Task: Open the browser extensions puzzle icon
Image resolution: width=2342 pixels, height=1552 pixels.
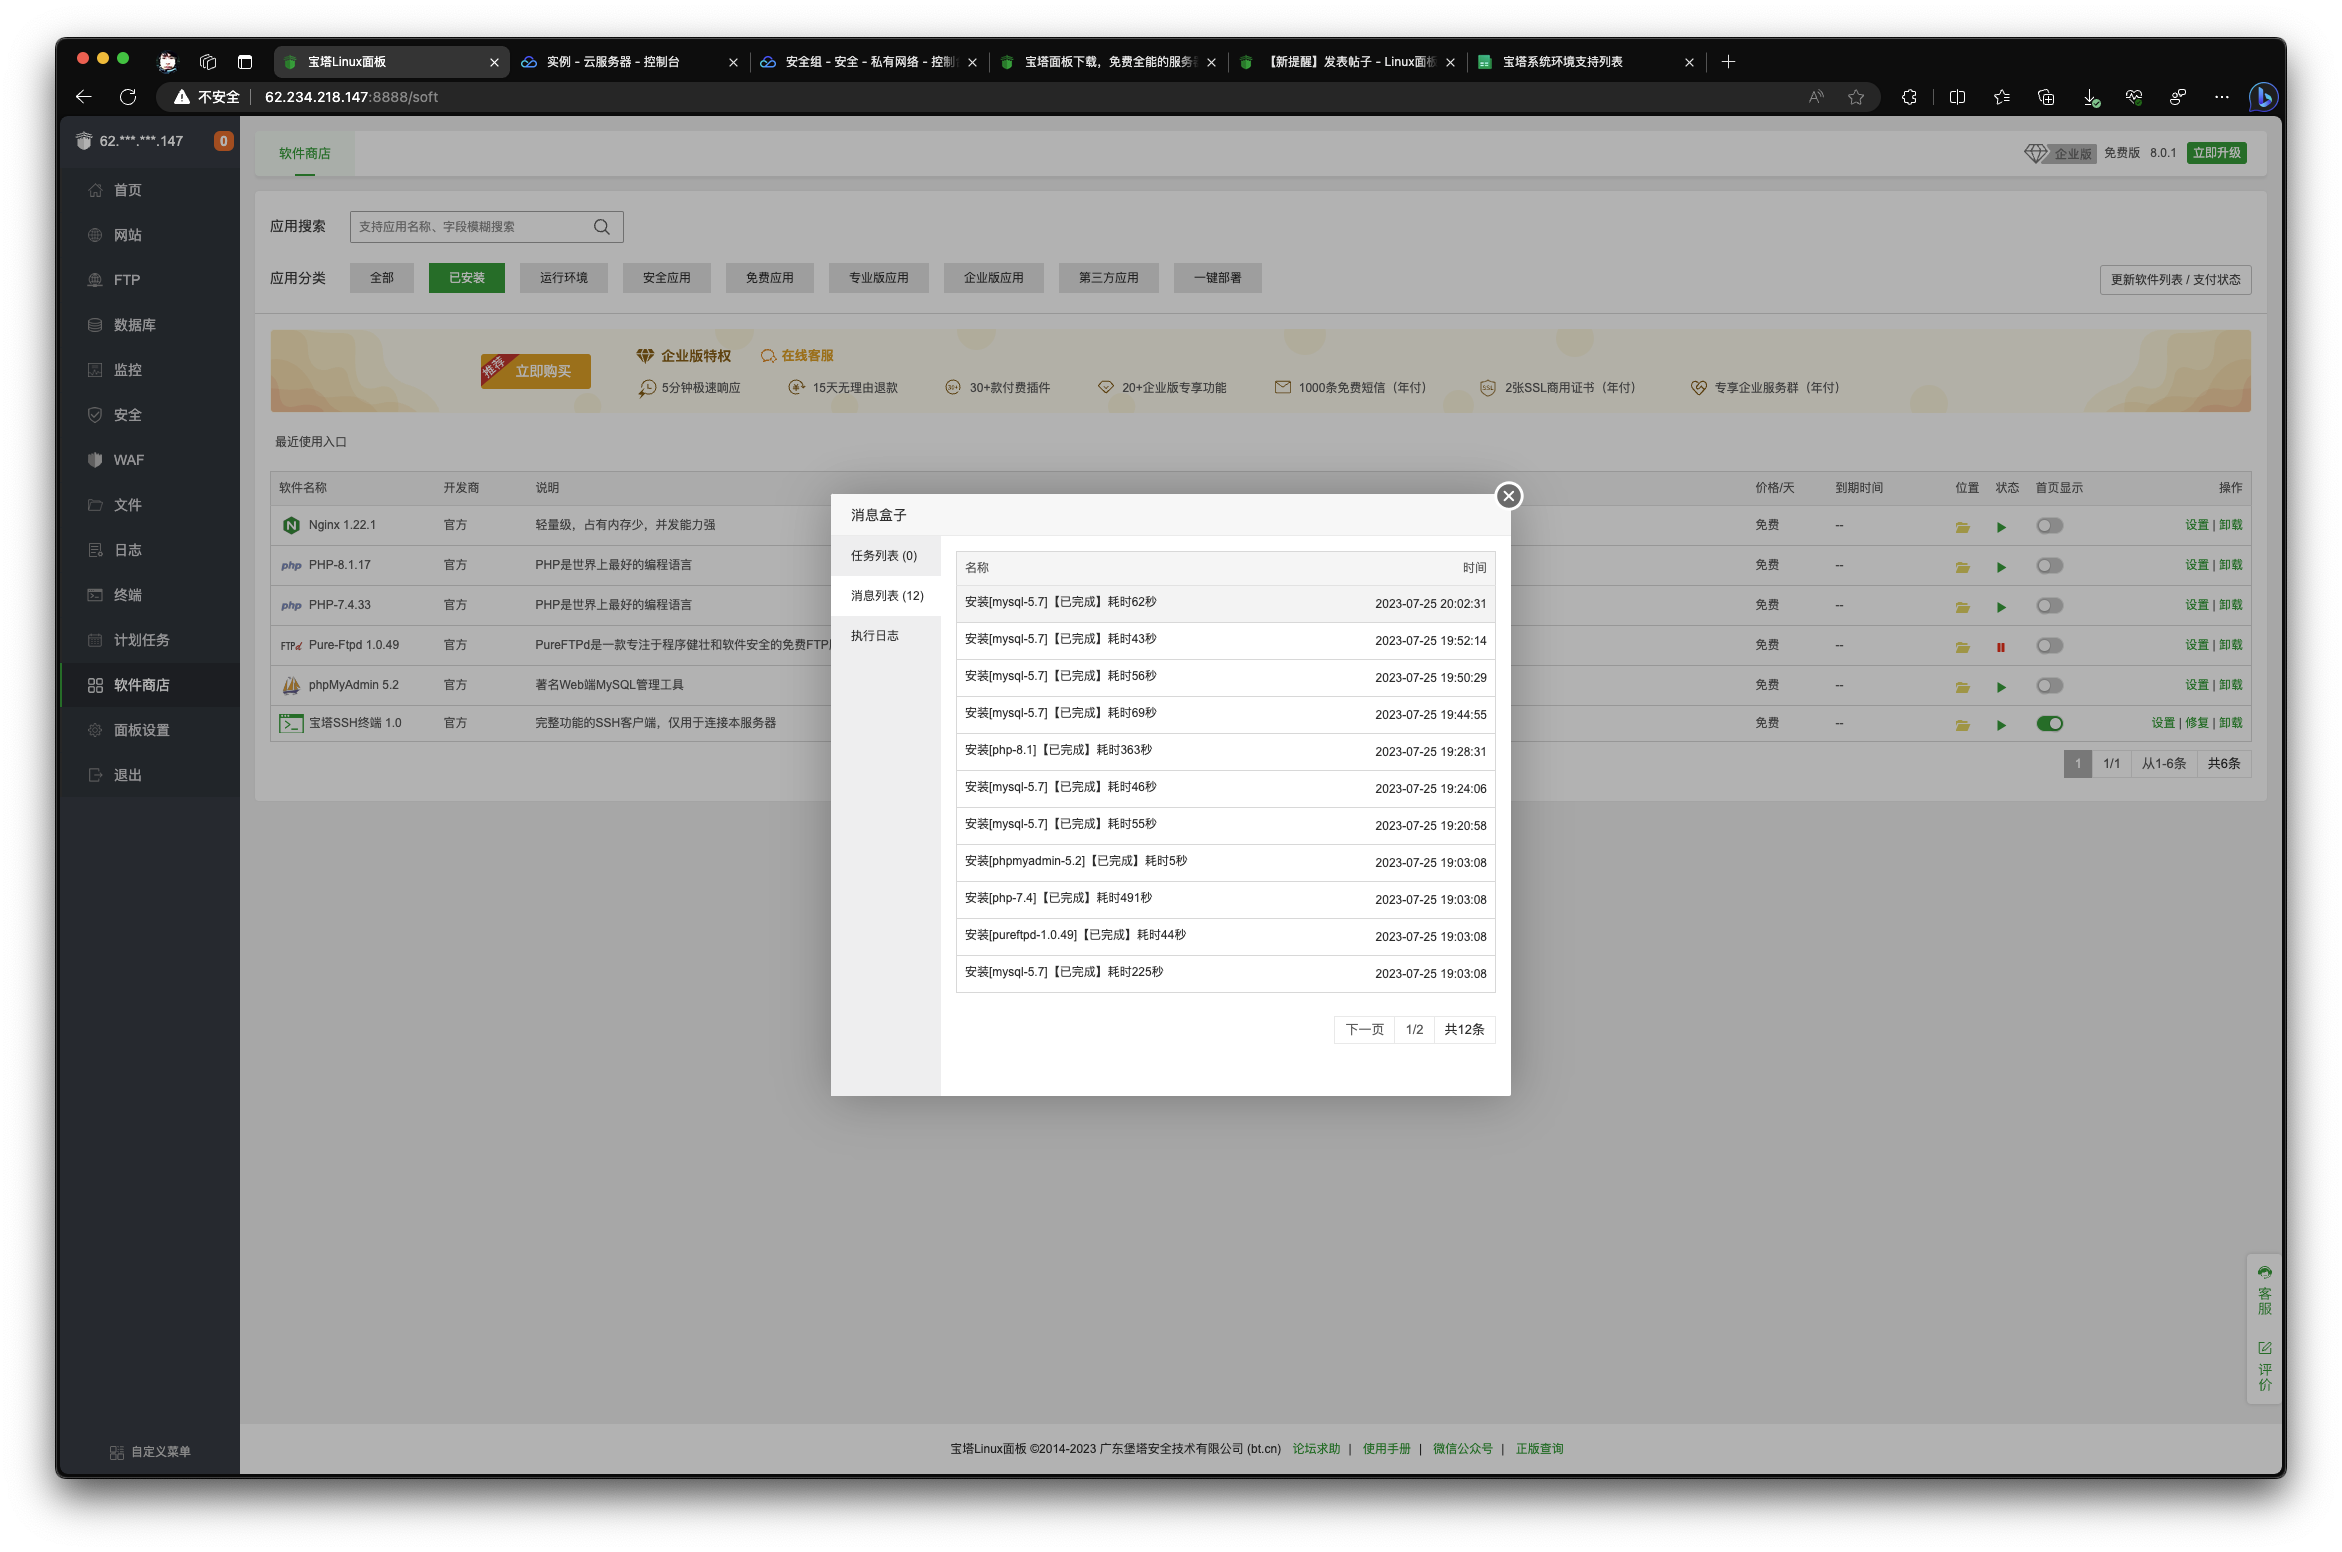Action: (x=1909, y=97)
